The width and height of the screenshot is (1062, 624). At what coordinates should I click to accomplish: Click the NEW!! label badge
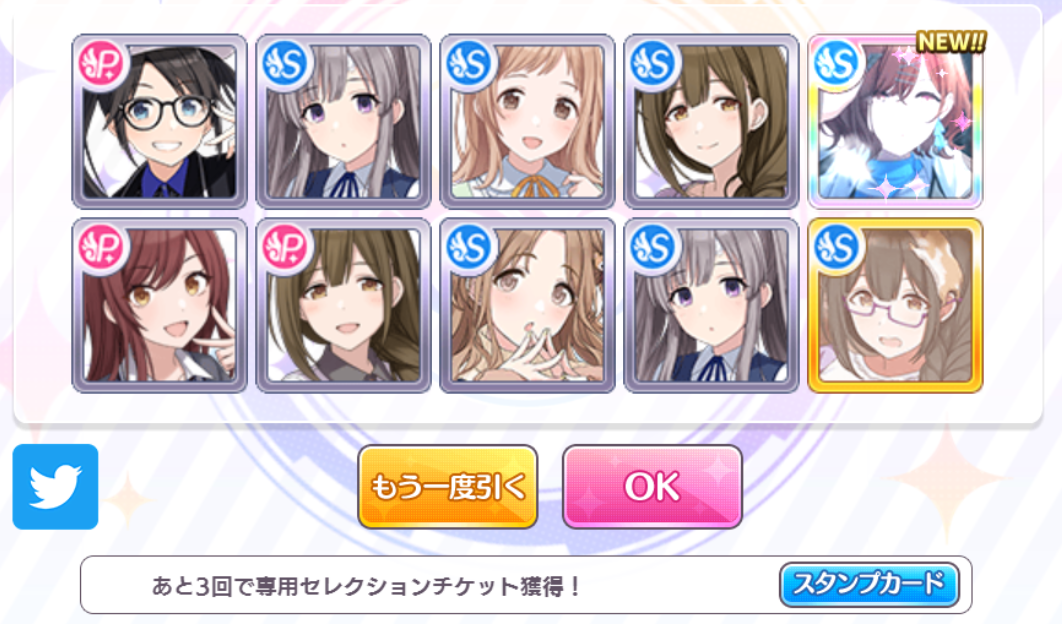click(951, 42)
